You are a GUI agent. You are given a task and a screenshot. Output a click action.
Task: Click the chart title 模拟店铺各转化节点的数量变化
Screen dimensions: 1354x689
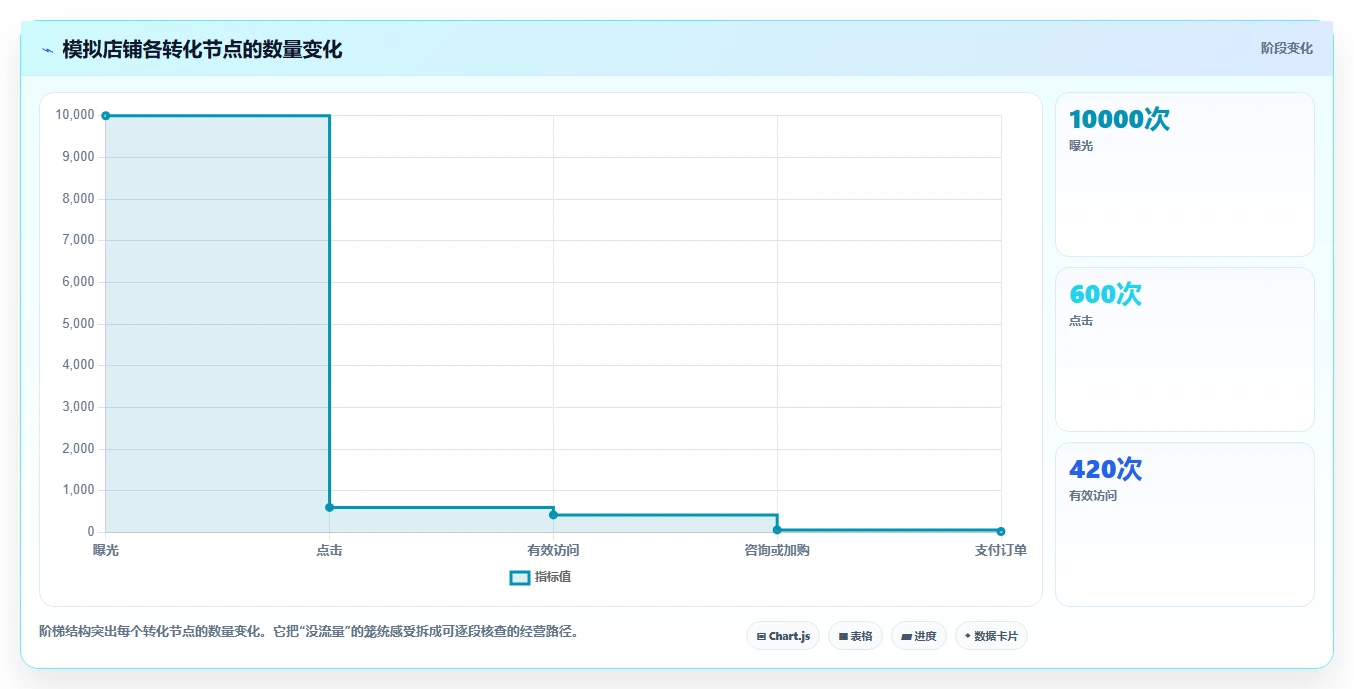202,50
